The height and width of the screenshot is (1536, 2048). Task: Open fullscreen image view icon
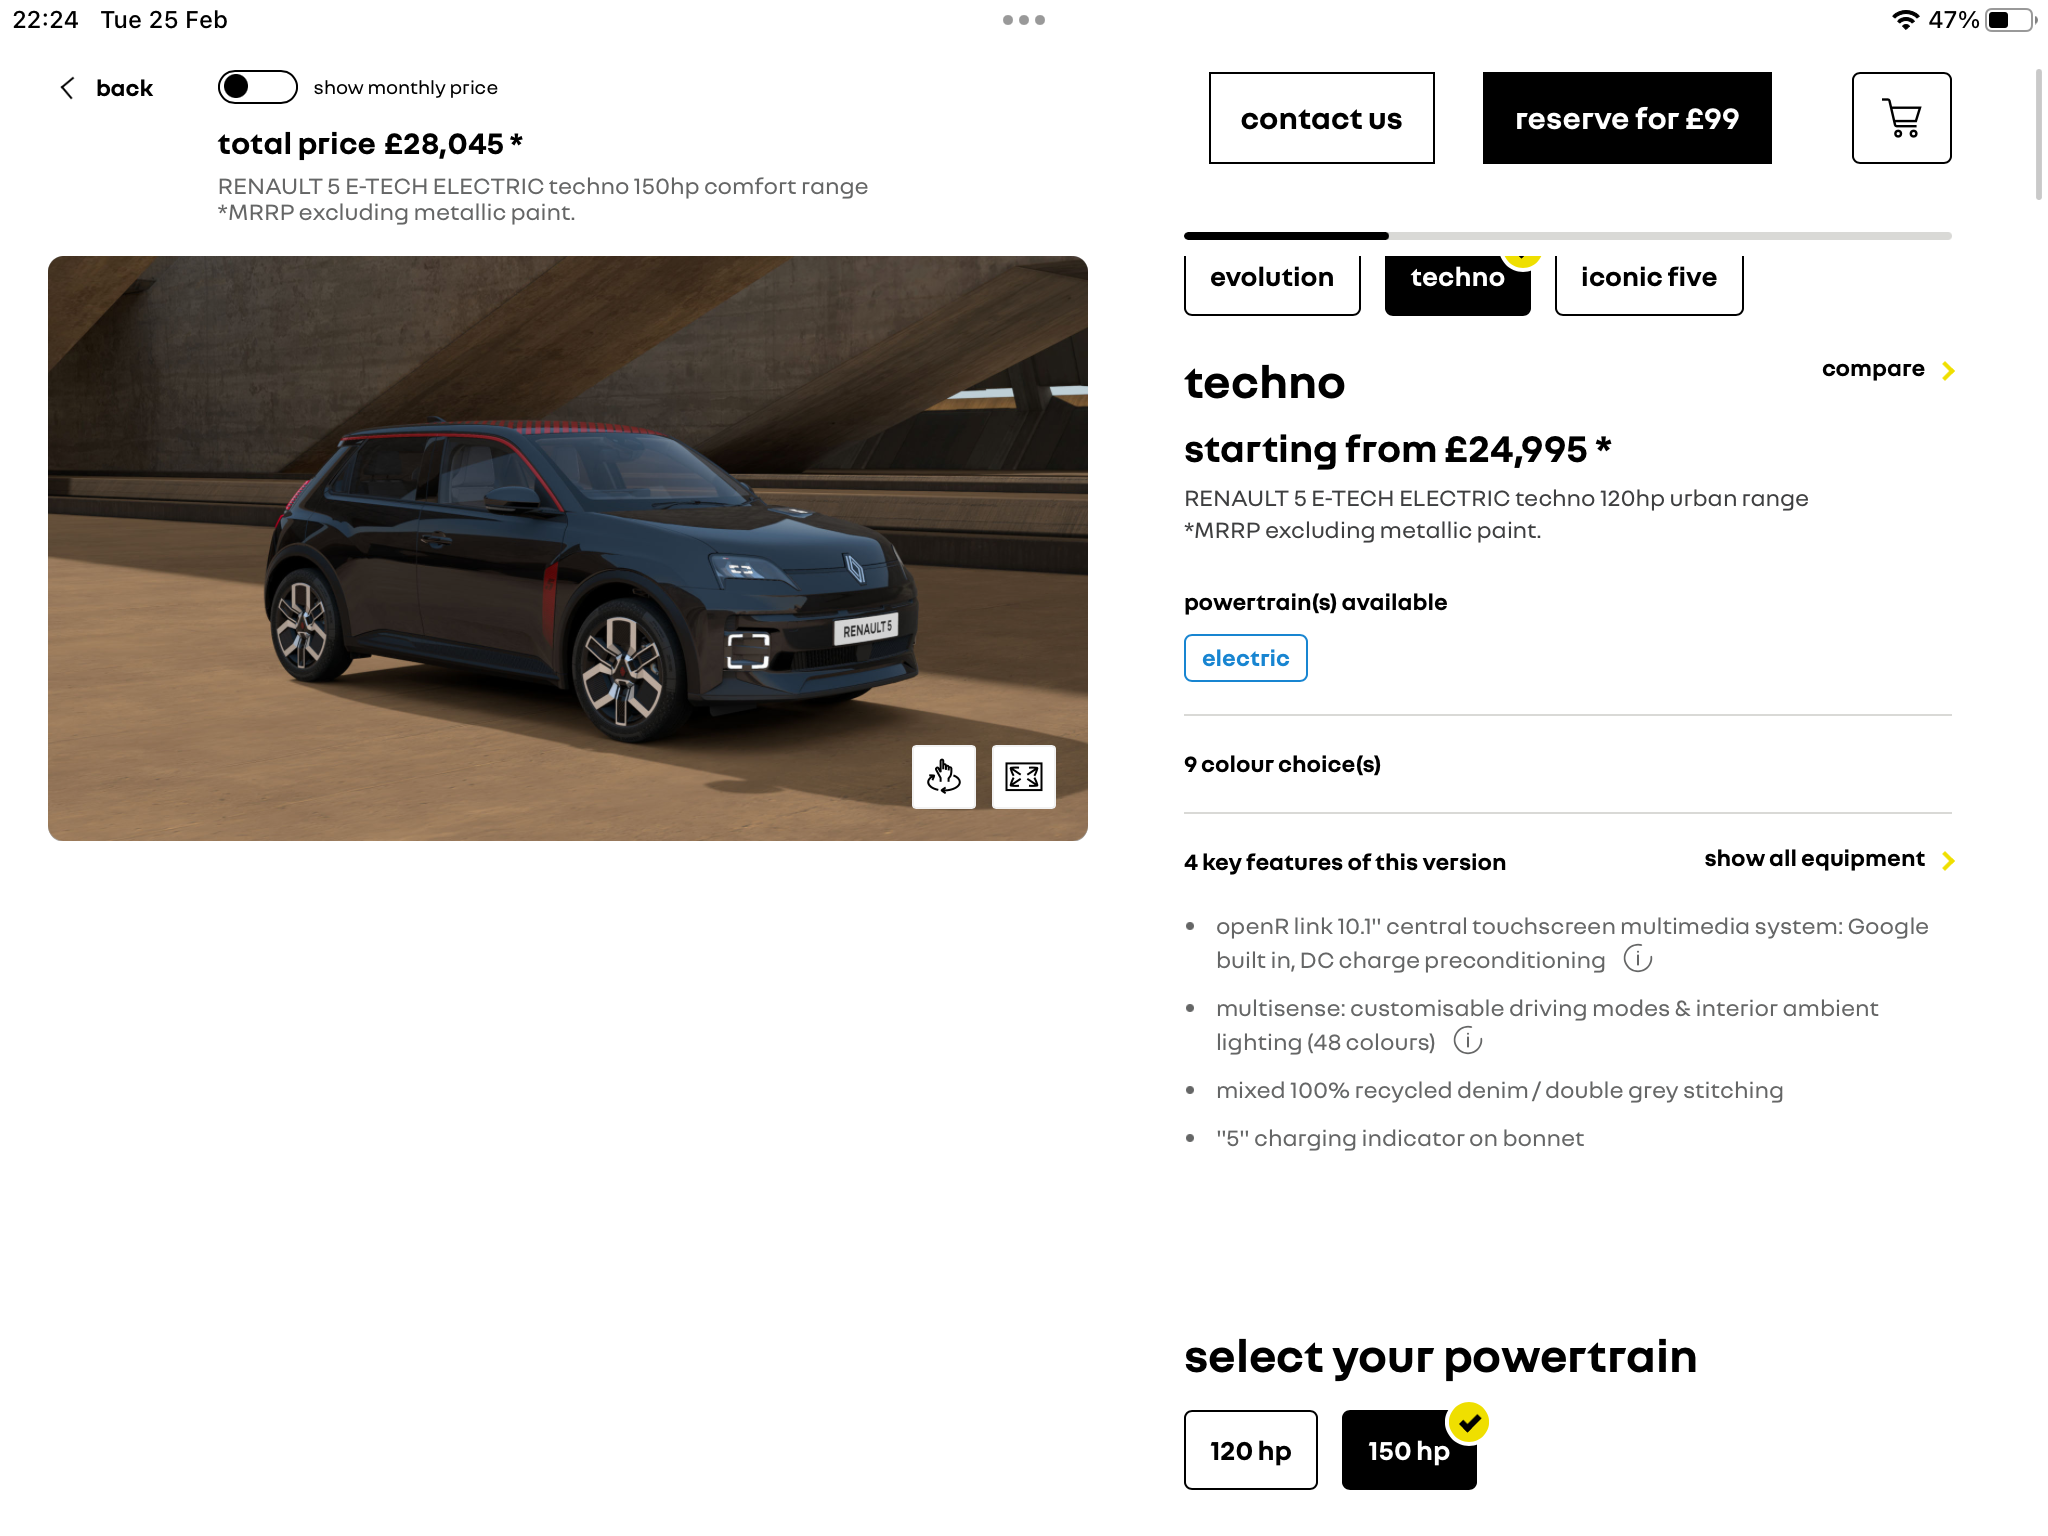1023,777
